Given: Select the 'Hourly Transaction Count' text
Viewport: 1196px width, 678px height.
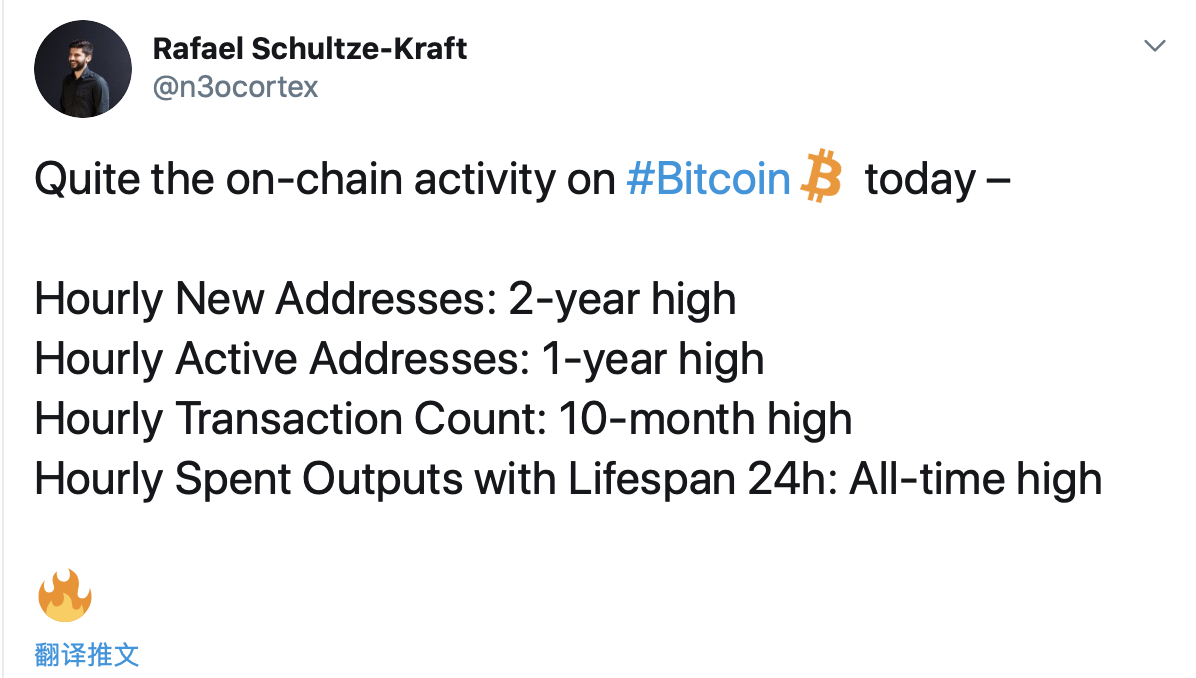Looking at the screenshot, I should [291, 419].
